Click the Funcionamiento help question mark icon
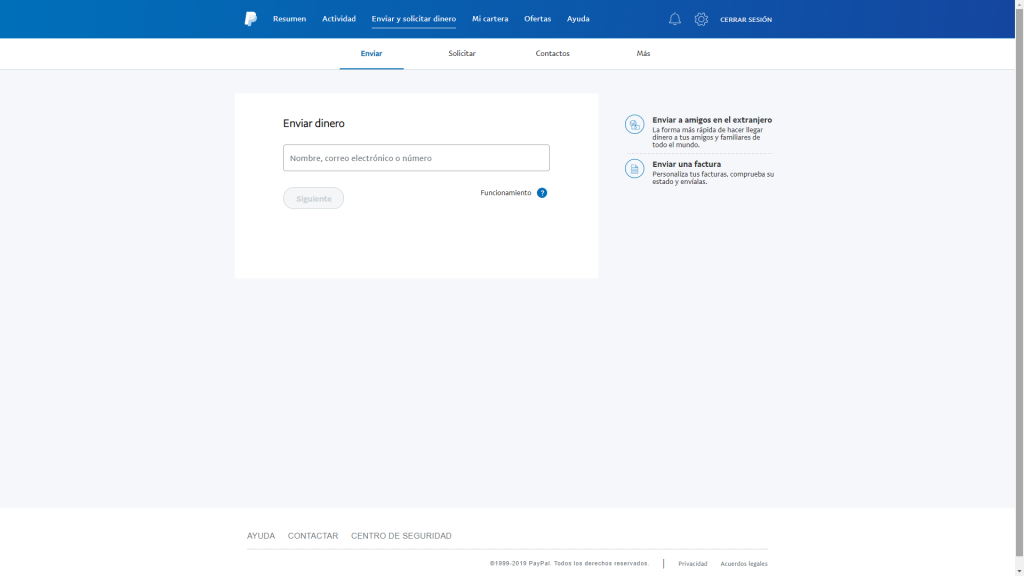Screen dimensions: 1024x576 (x=542, y=193)
